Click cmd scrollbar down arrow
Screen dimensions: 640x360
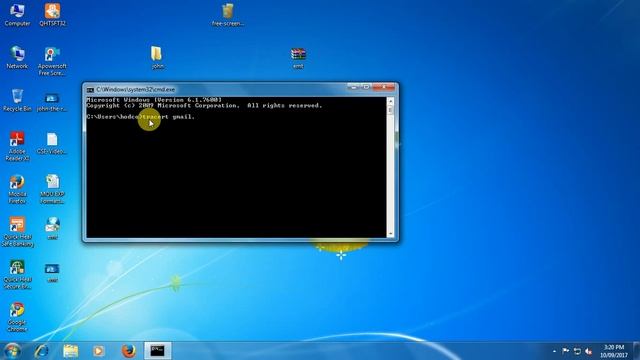[x=391, y=234]
